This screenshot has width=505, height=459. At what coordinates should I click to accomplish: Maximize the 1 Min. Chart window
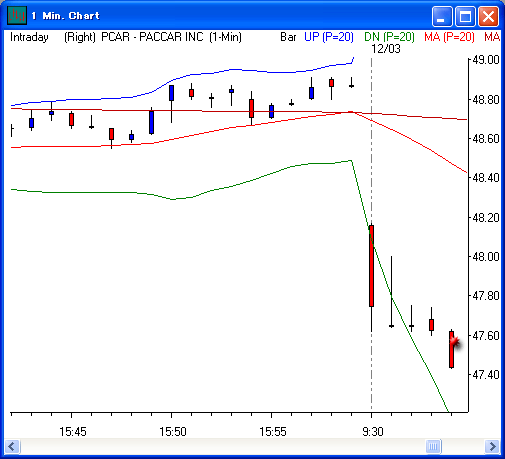465,16
